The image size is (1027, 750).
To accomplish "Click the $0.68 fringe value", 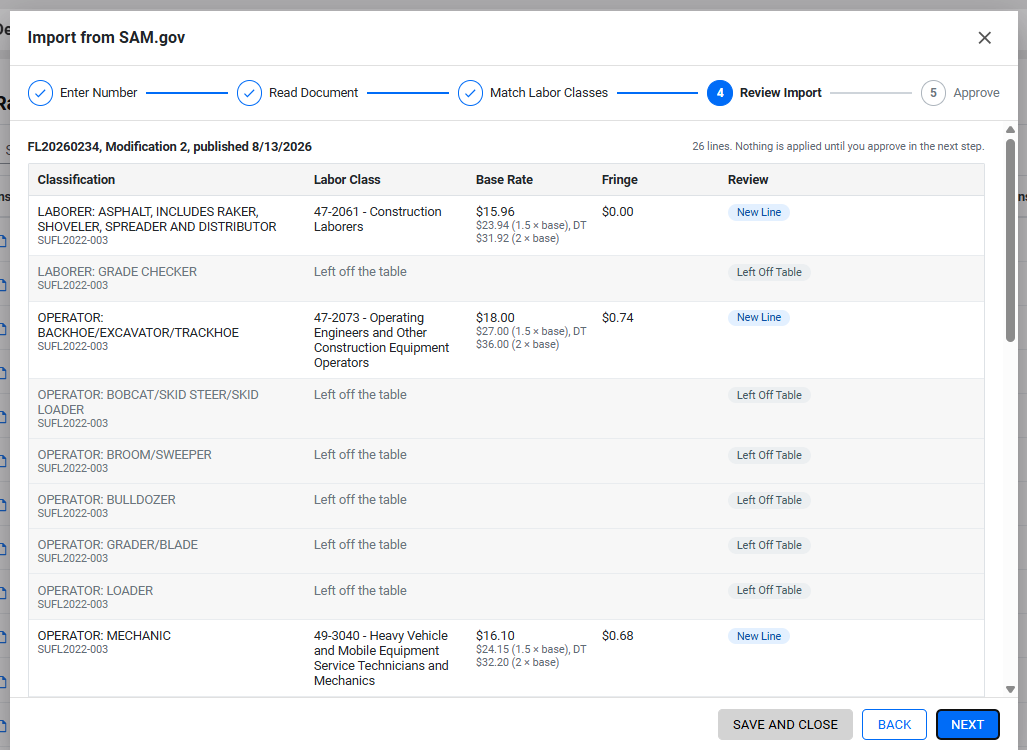I will (x=618, y=635).
